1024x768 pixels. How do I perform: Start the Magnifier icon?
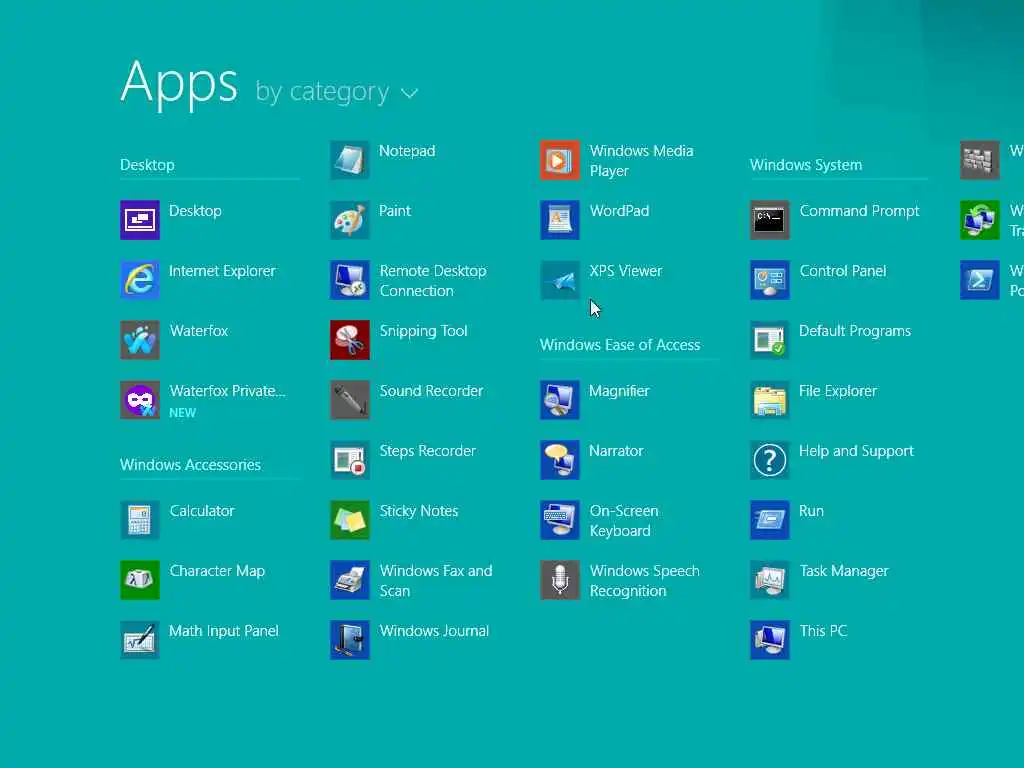tap(560, 400)
